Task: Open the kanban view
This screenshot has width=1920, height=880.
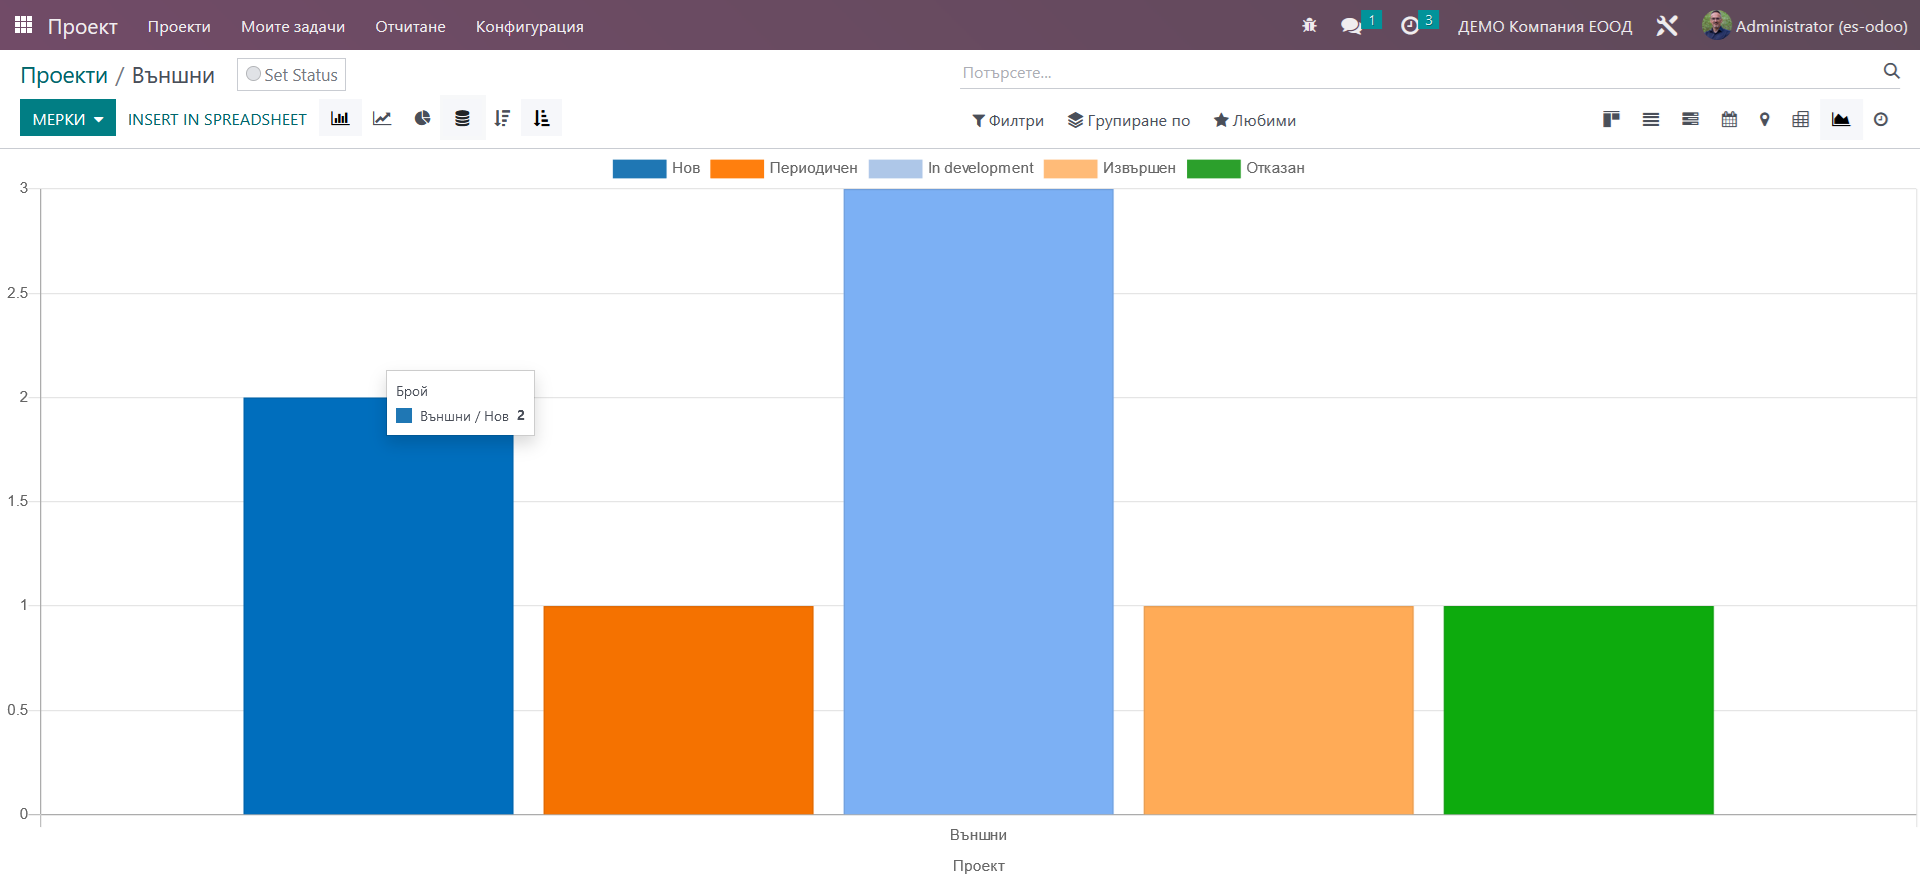Action: pos(1611,120)
